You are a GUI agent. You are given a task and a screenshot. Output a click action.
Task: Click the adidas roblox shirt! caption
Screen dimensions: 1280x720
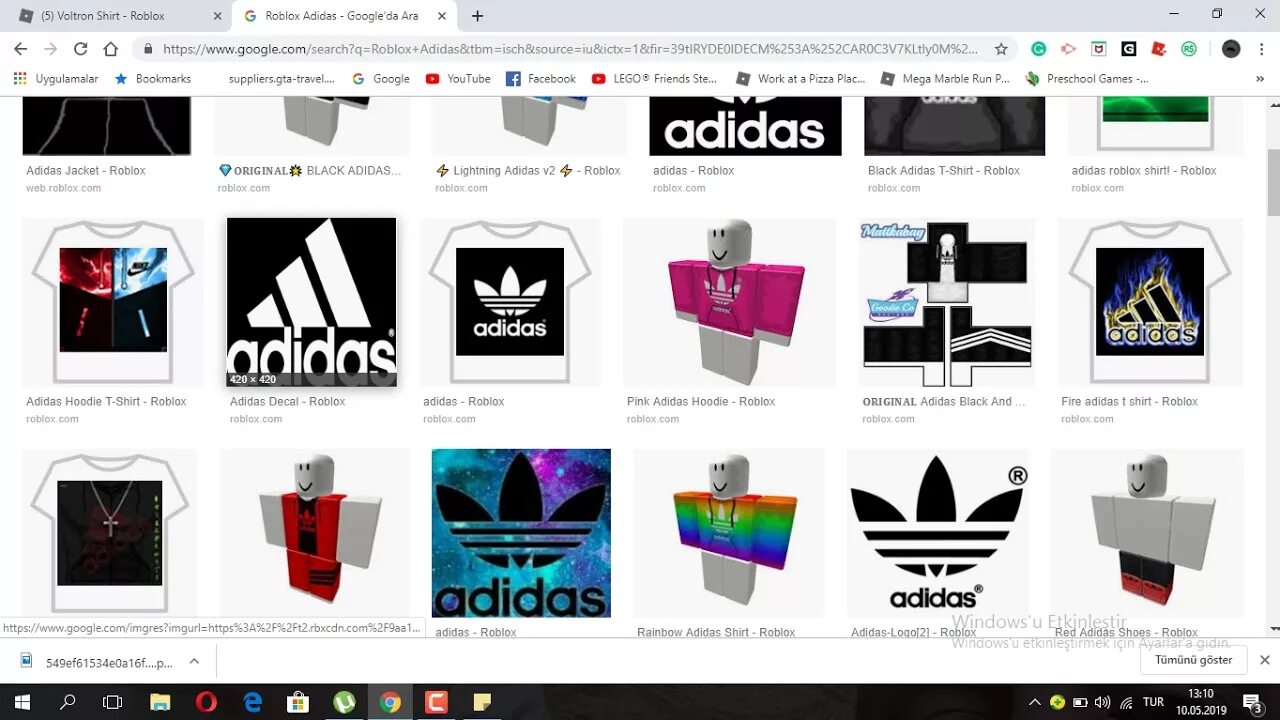(x=1144, y=171)
